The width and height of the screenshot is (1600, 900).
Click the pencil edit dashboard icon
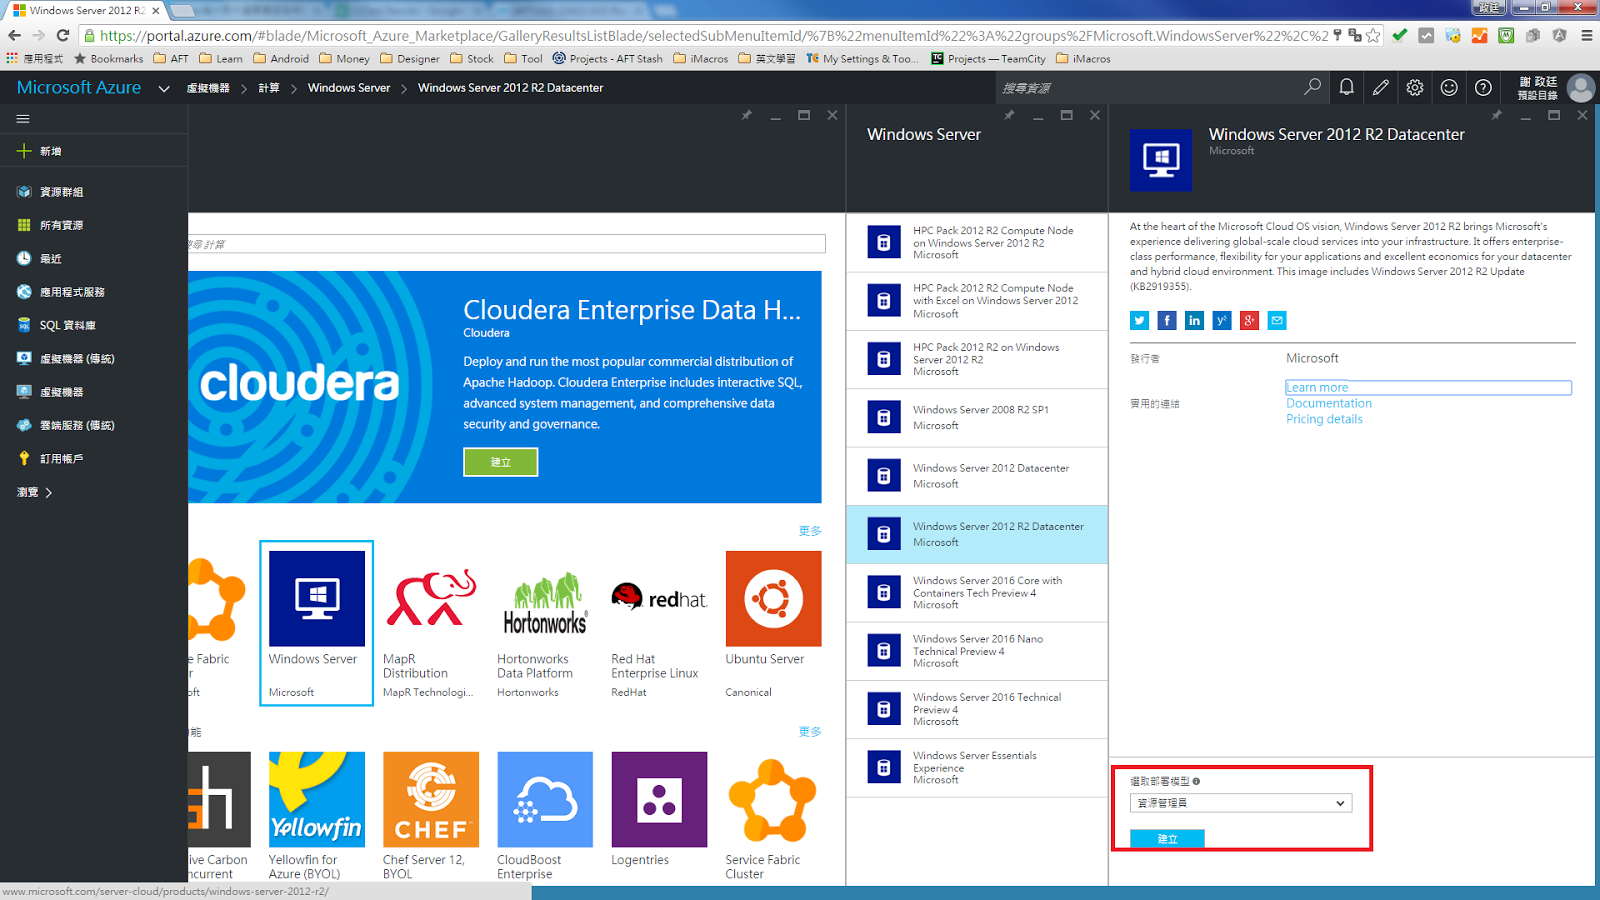click(1381, 87)
